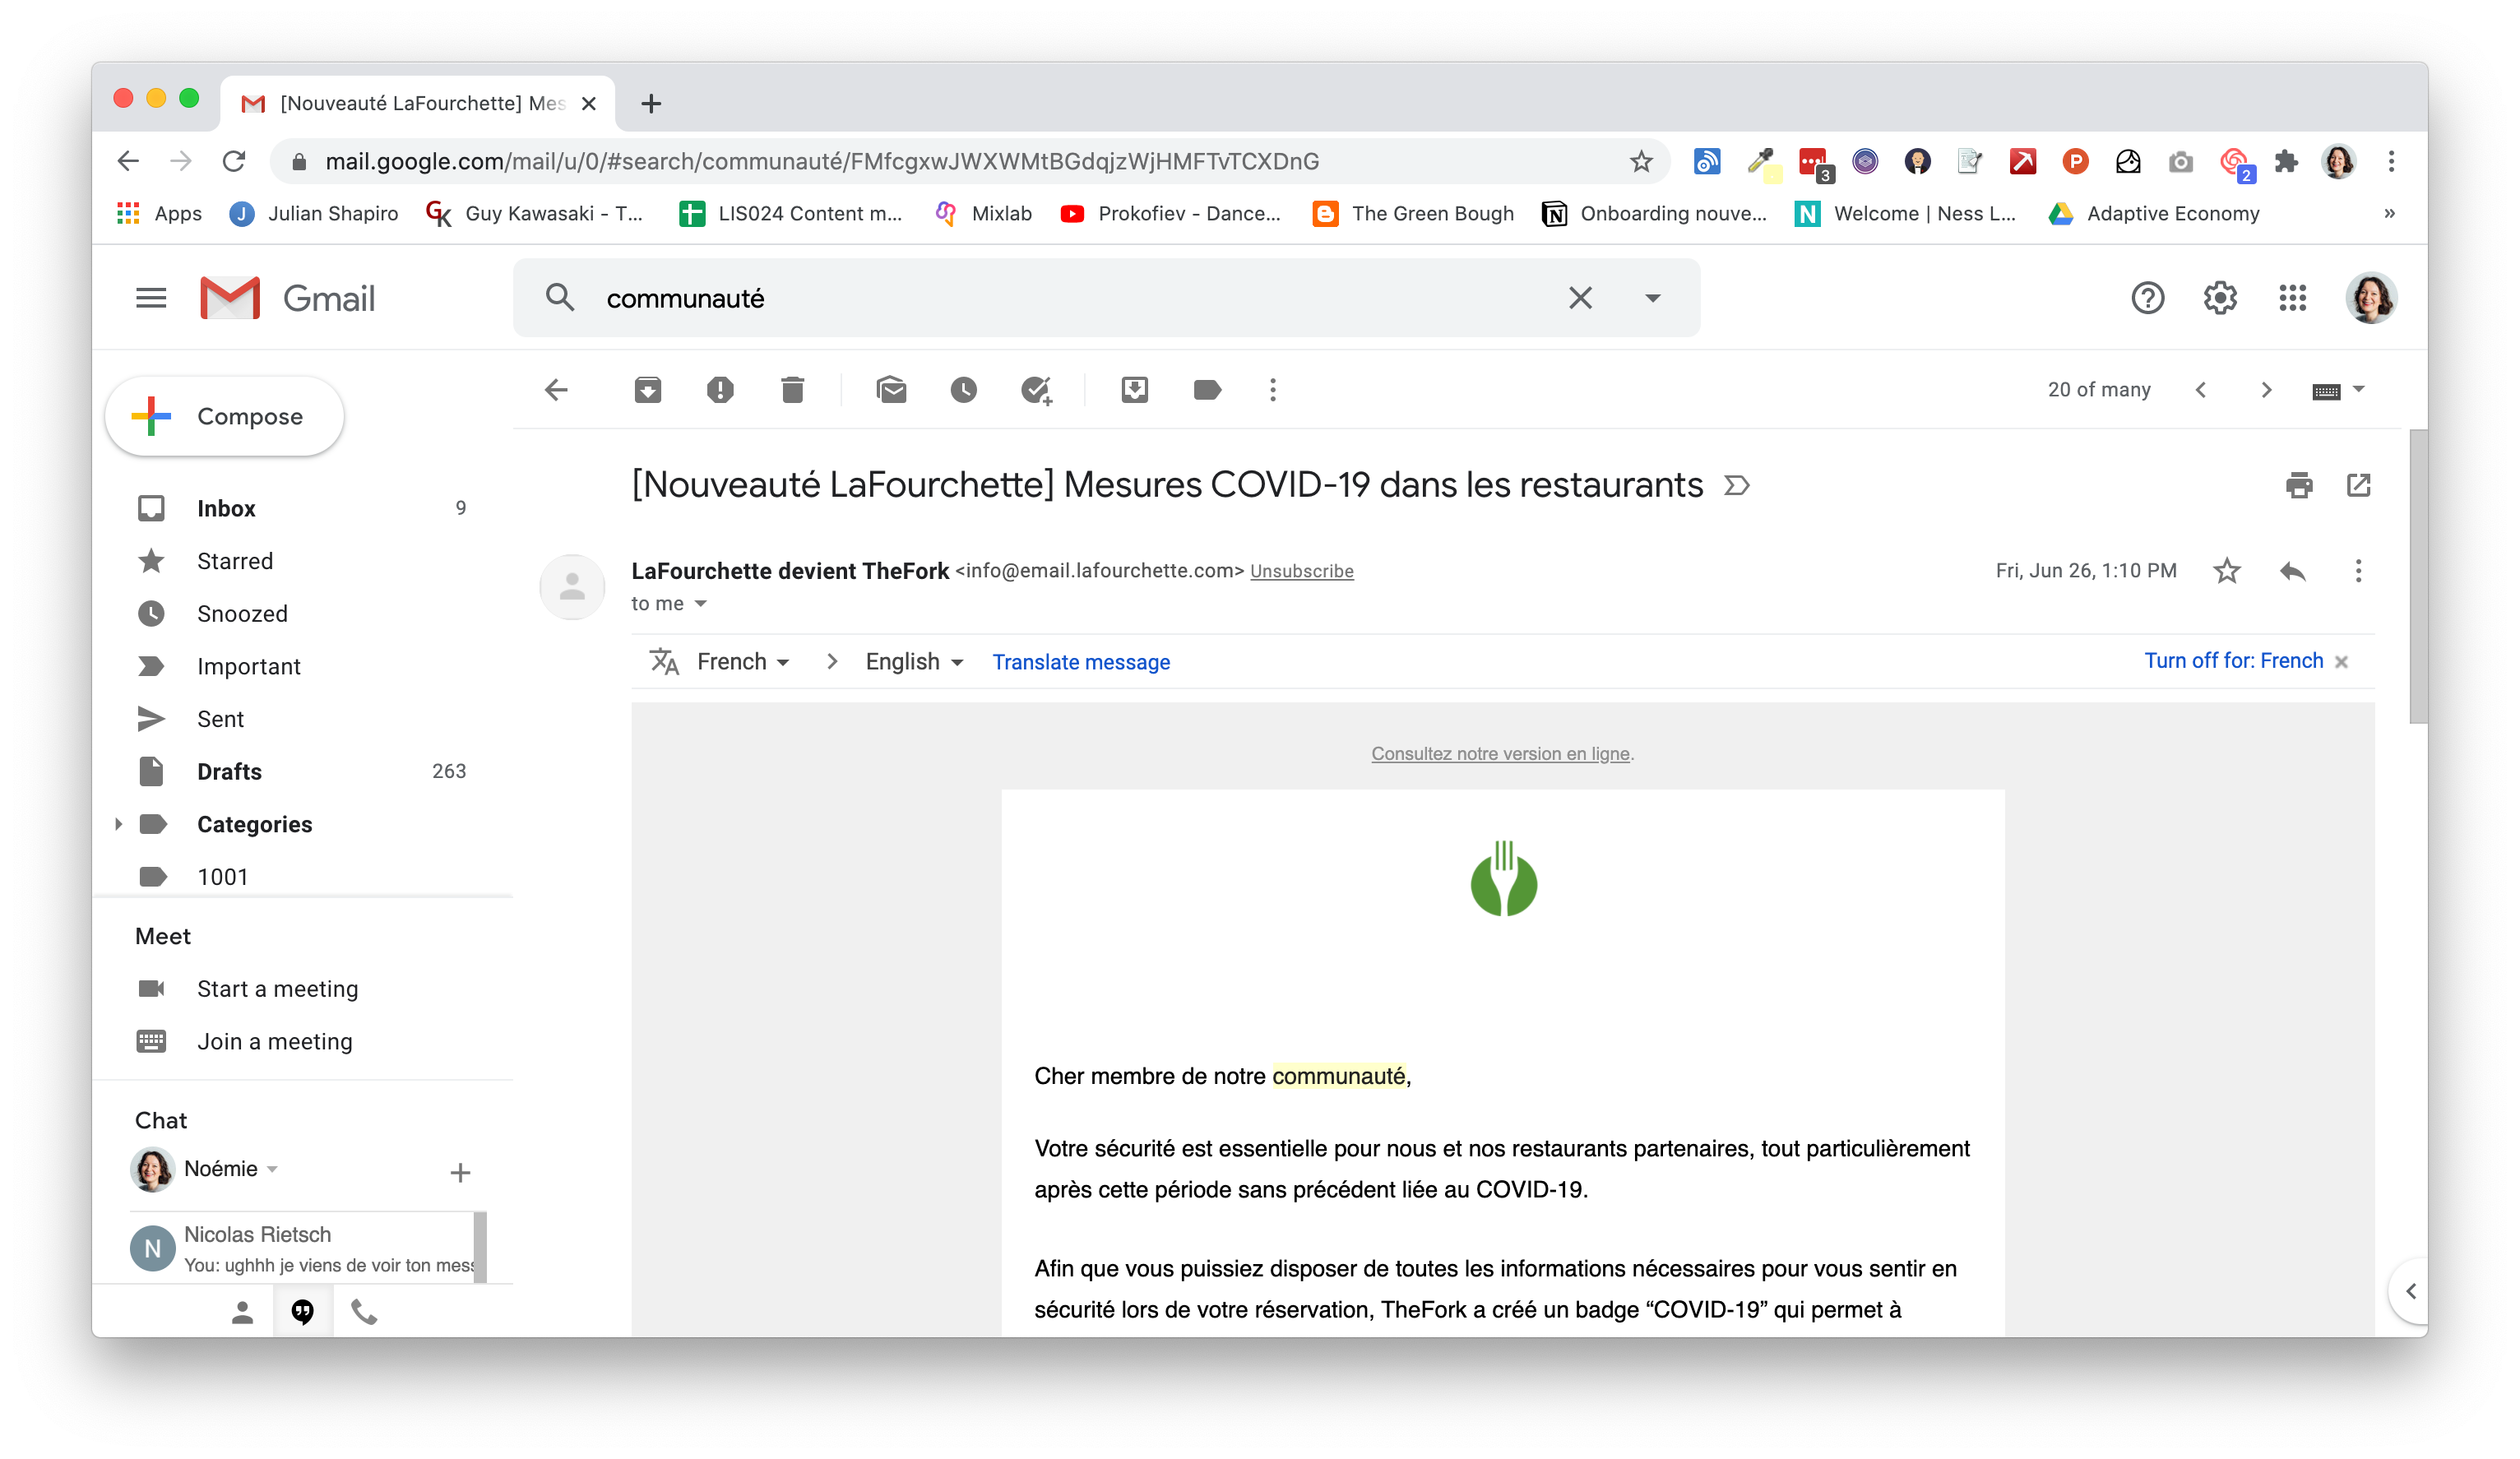Open Gmail settings gear

pyautogui.click(x=2219, y=298)
